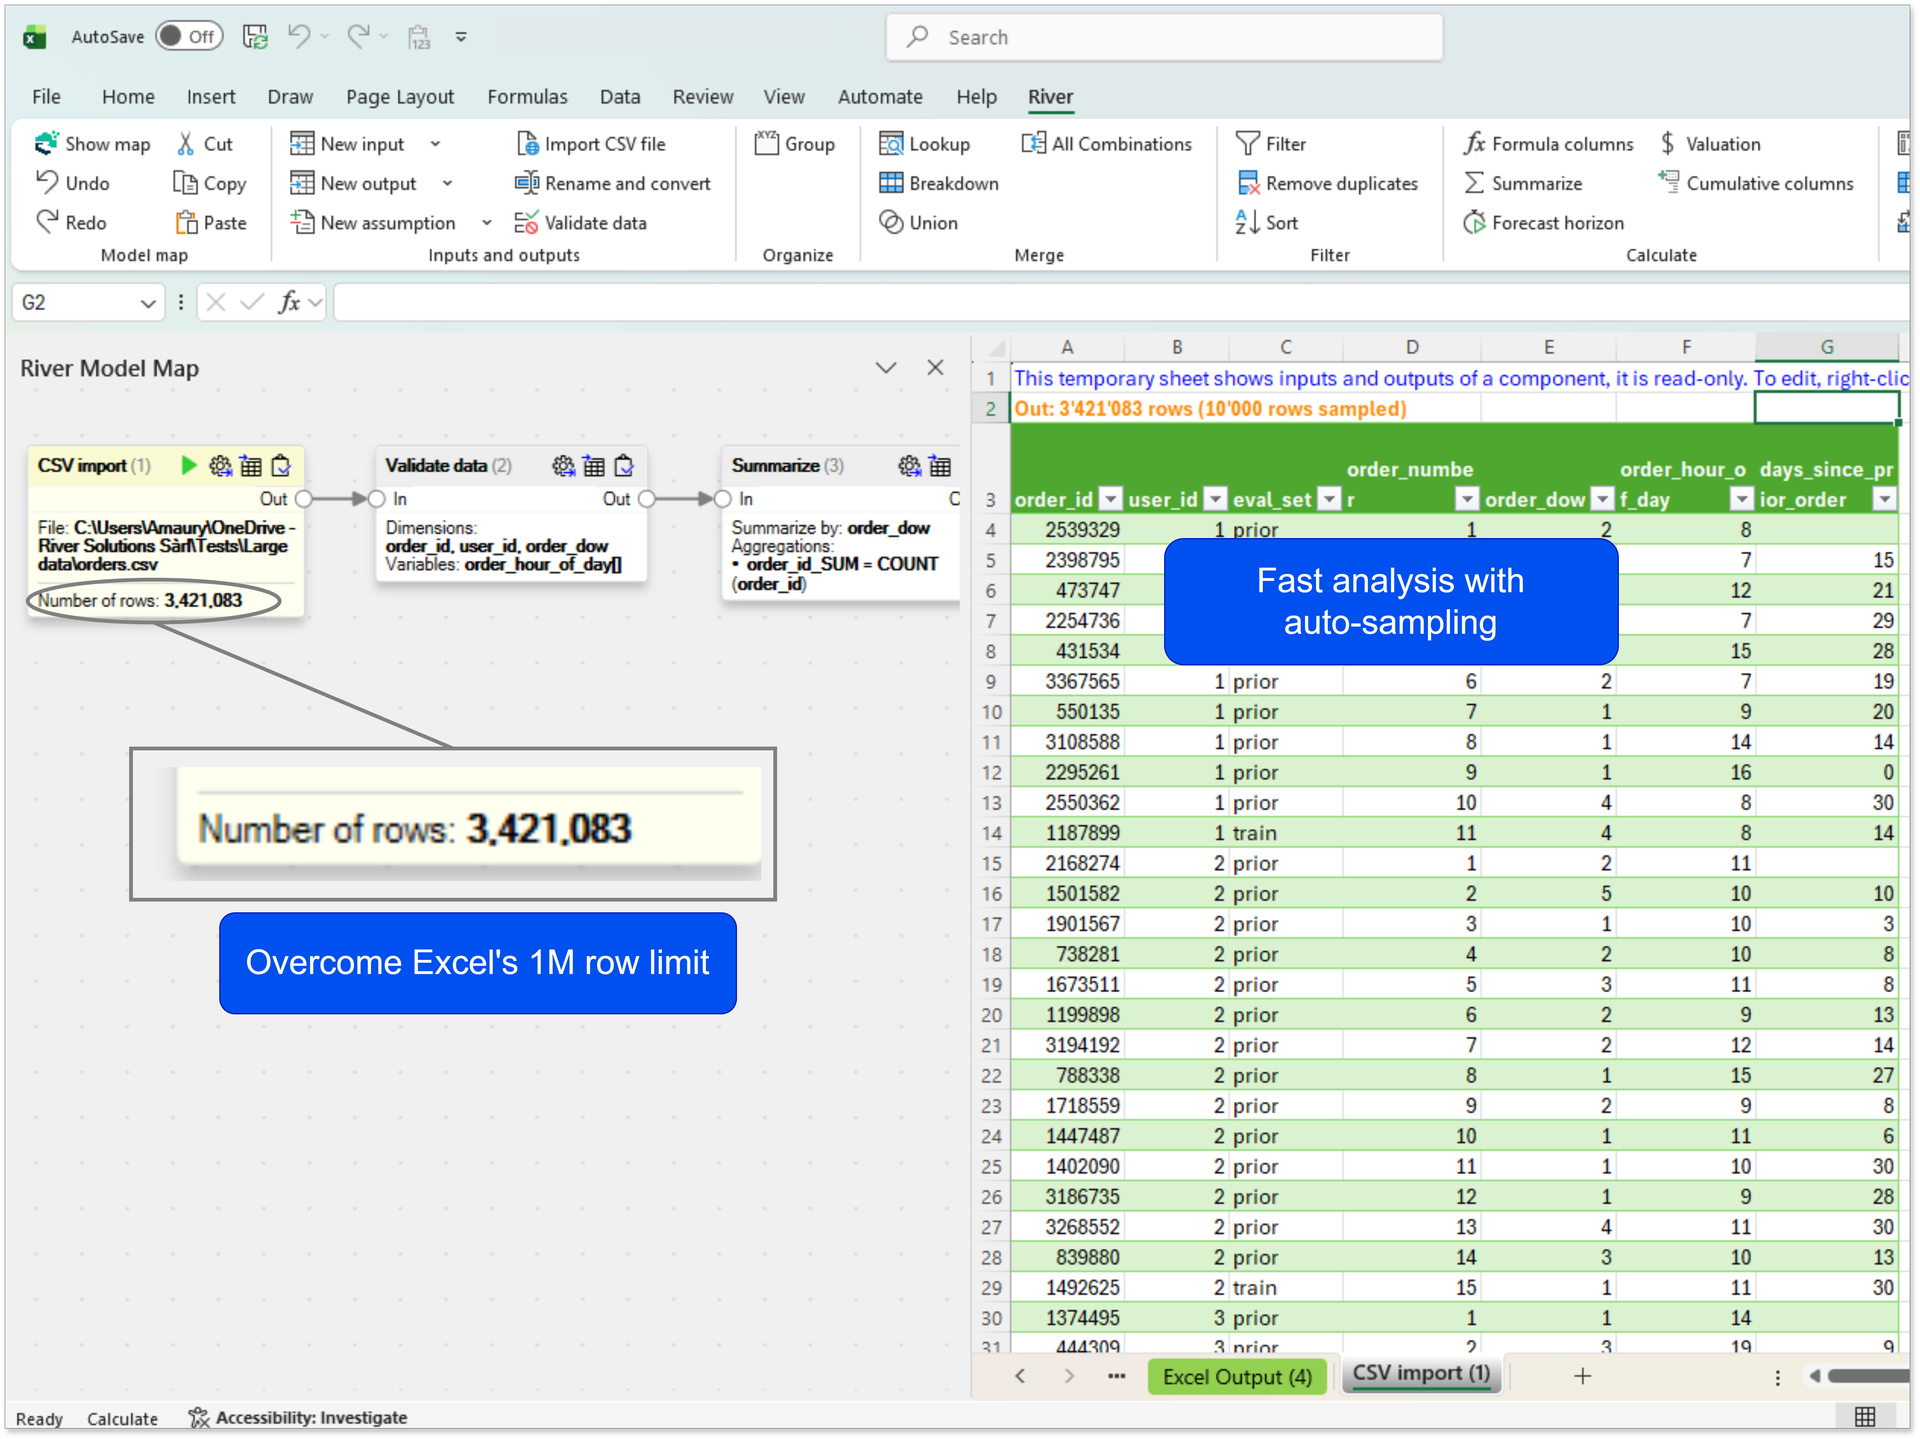Image resolution: width=1920 pixels, height=1439 pixels.
Task: Expand the Name Box dropdown
Action: pyautogui.click(x=148, y=302)
